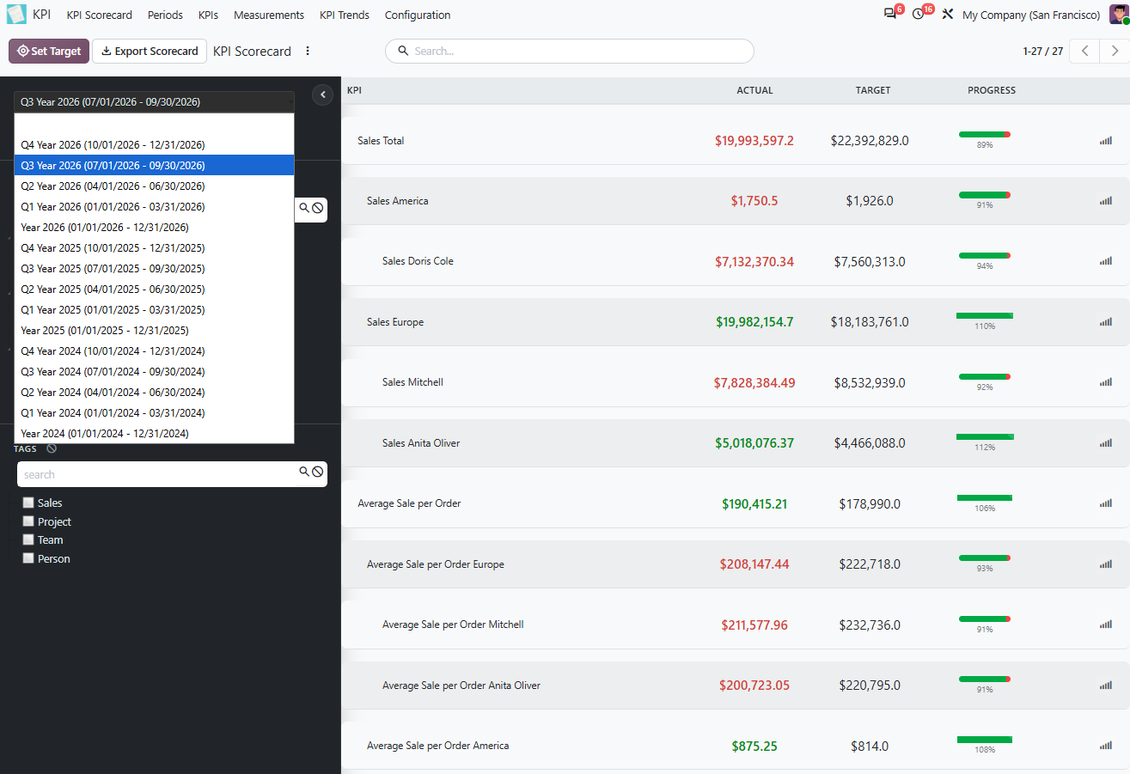Click the actual value $19,993,597.2
1130x774 pixels.
[x=755, y=141]
